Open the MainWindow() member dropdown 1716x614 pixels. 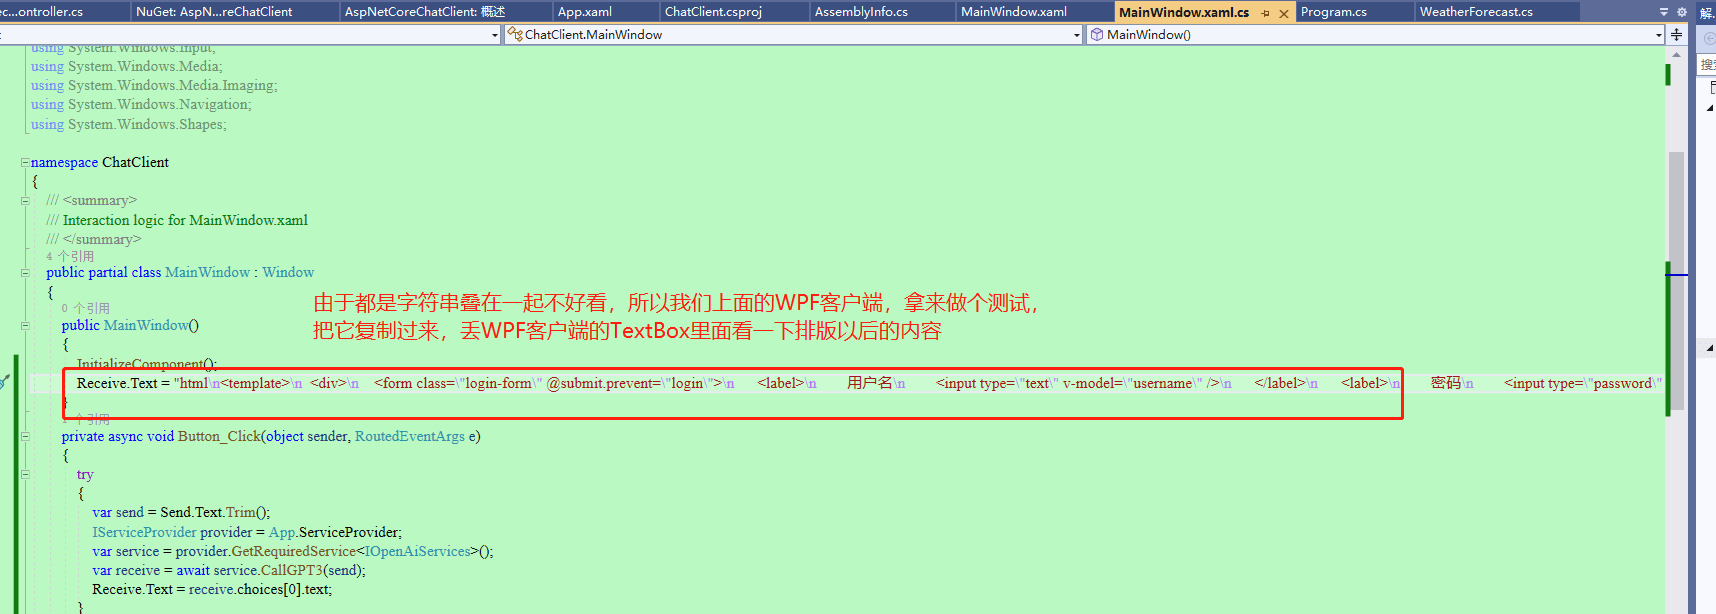pos(1658,35)
